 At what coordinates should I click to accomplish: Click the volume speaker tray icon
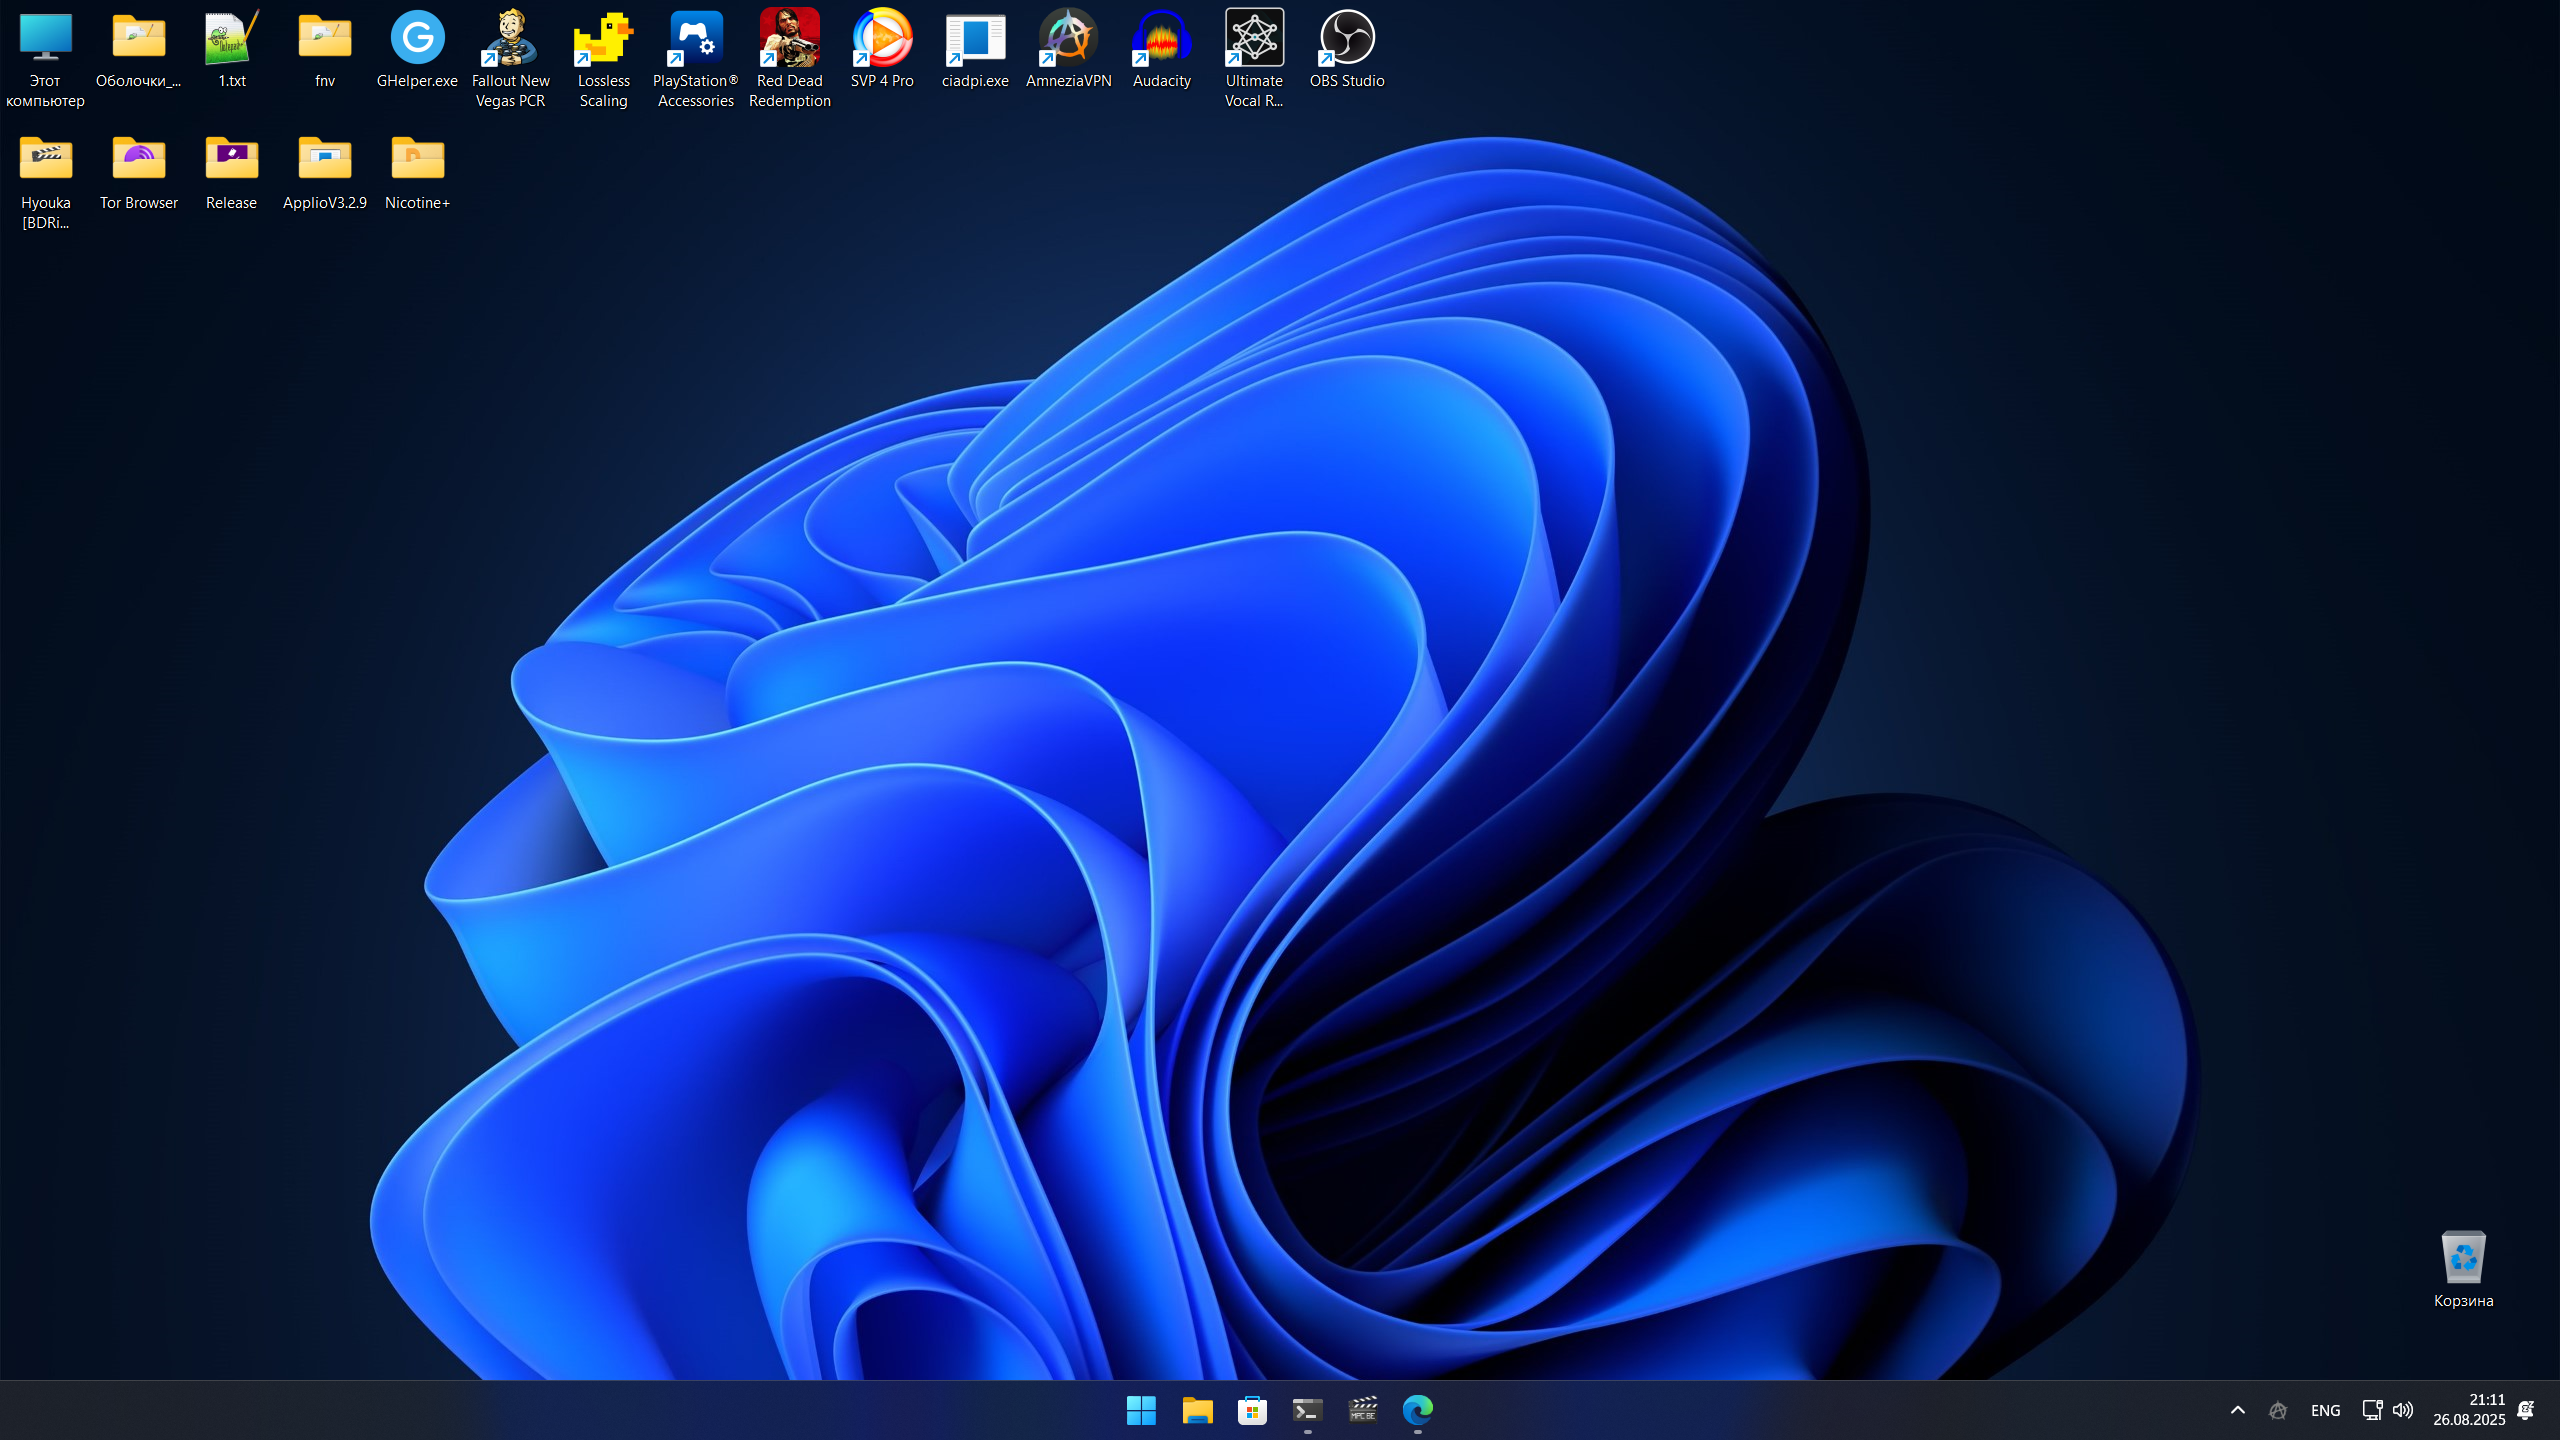tap(2403, 1410)
